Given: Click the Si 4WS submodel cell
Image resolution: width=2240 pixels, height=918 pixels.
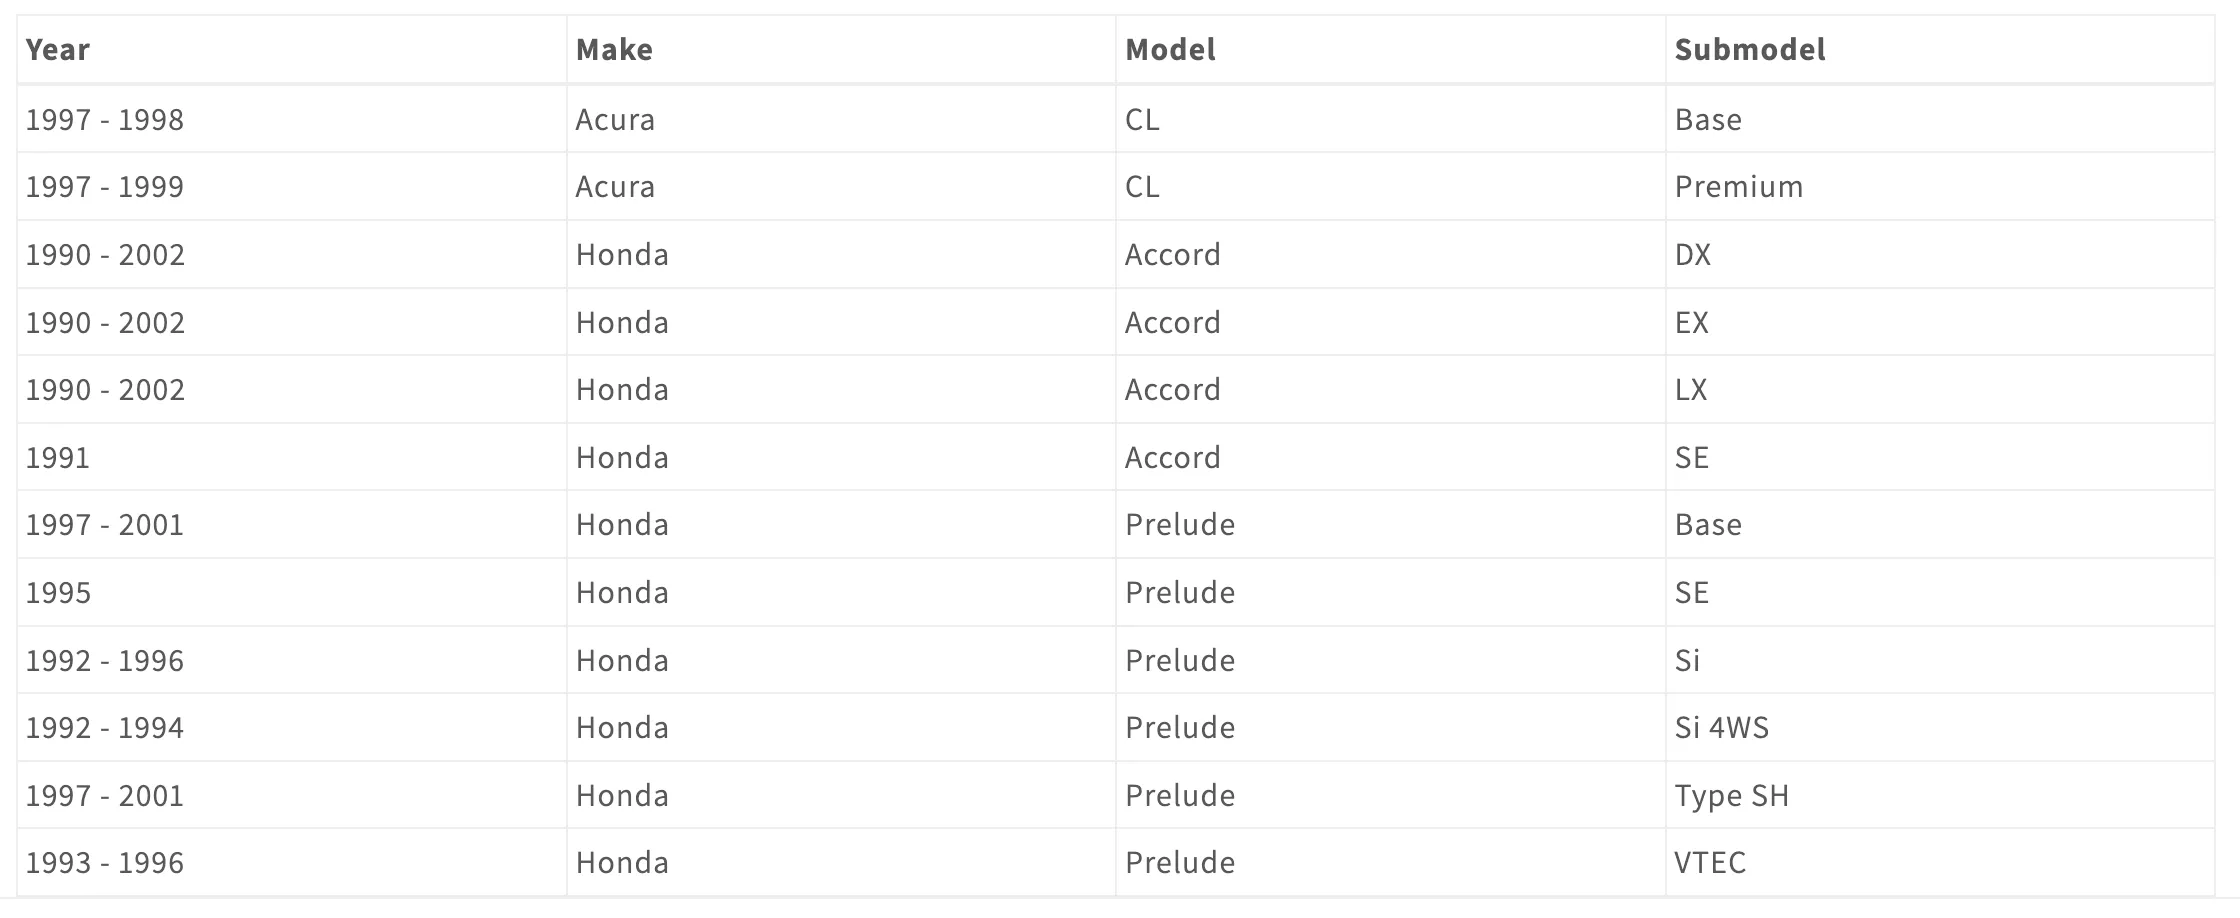Looking at the screenshot, I should 1722,728.
